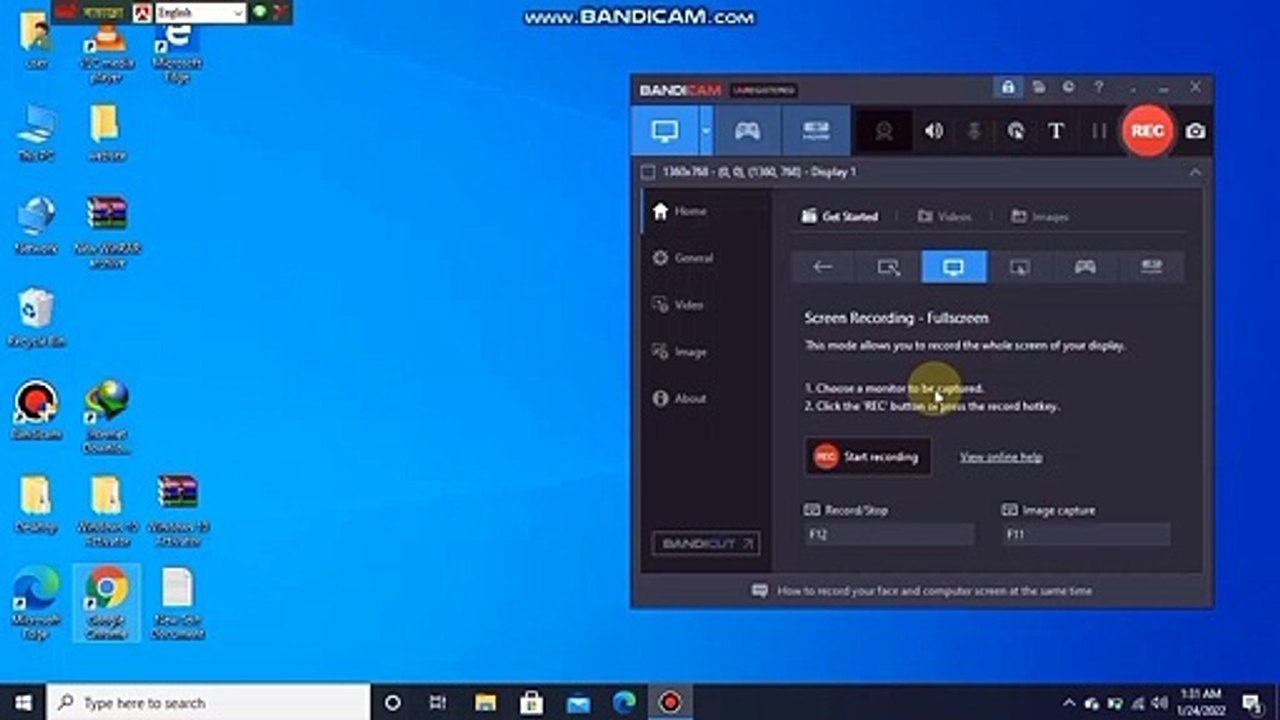The image size is (1280, 720).
Task: Select the New Text Document desktop icon
Action: point(177,602)
